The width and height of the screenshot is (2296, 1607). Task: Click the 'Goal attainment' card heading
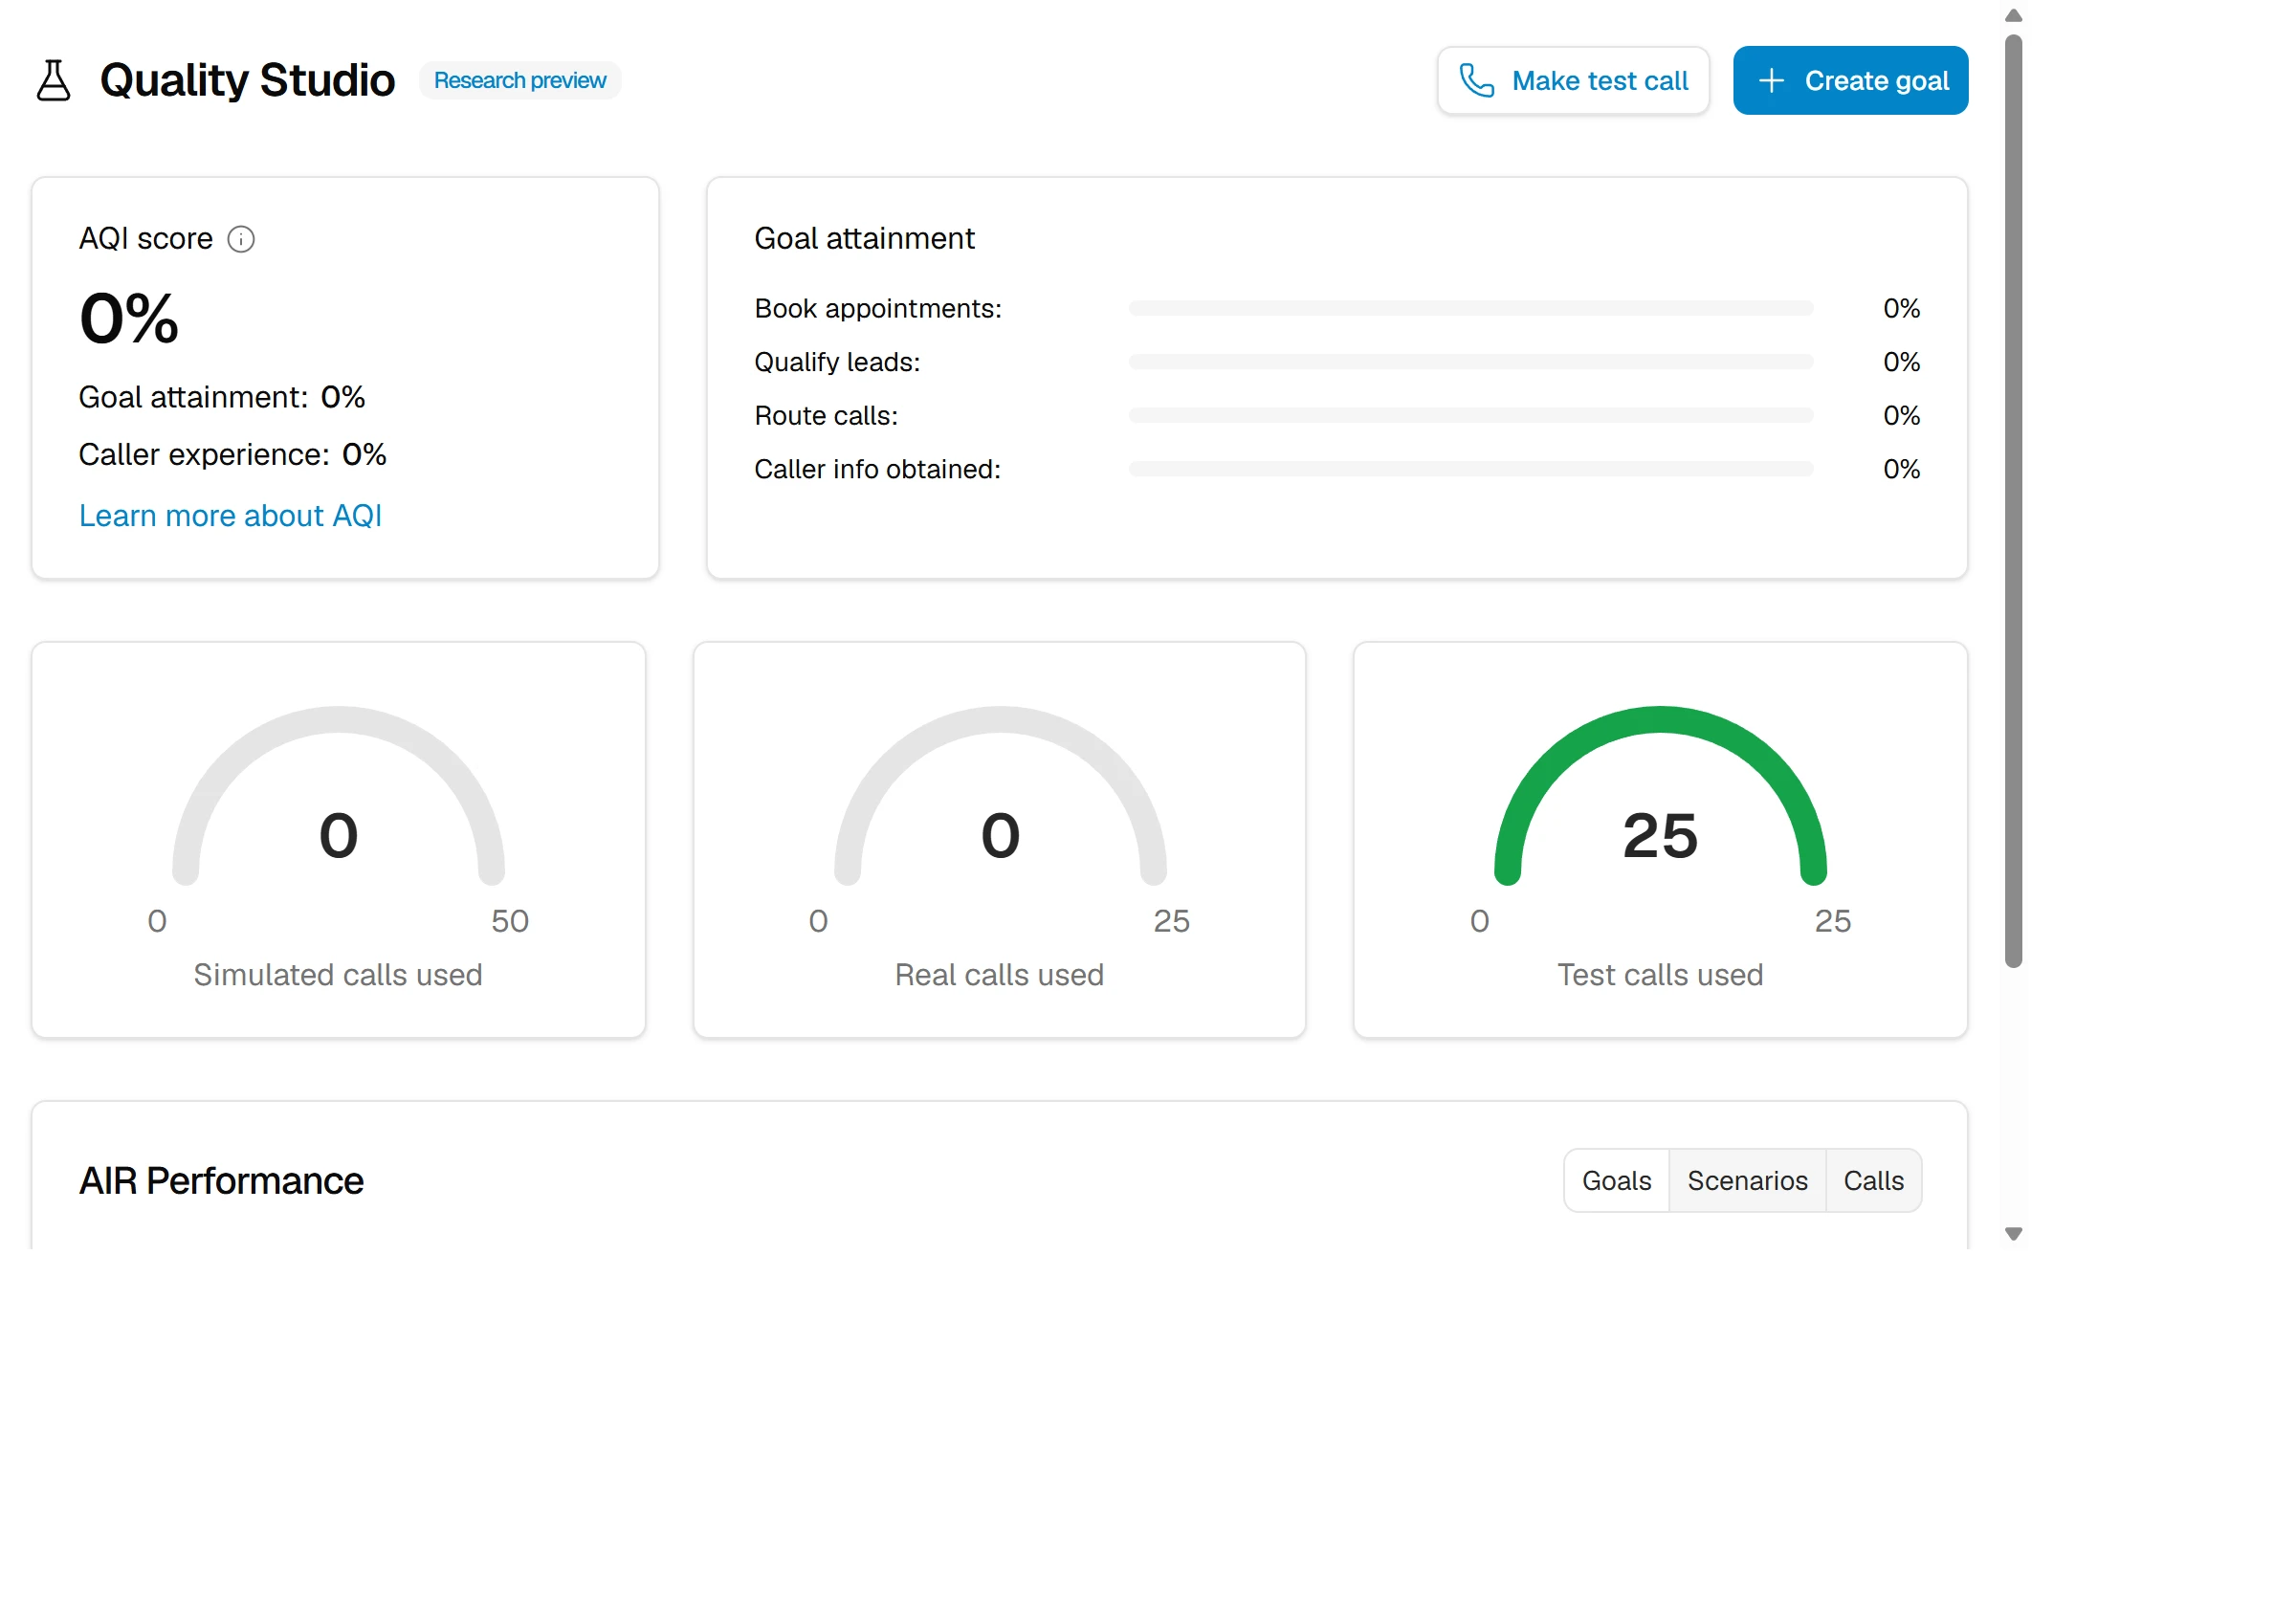coord(864,238)
